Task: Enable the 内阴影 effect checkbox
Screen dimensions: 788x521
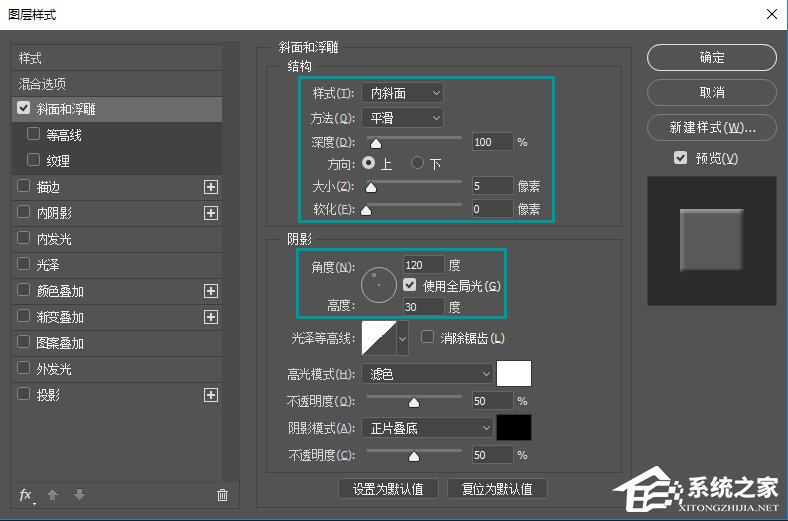Action: (x=24, y=212)
